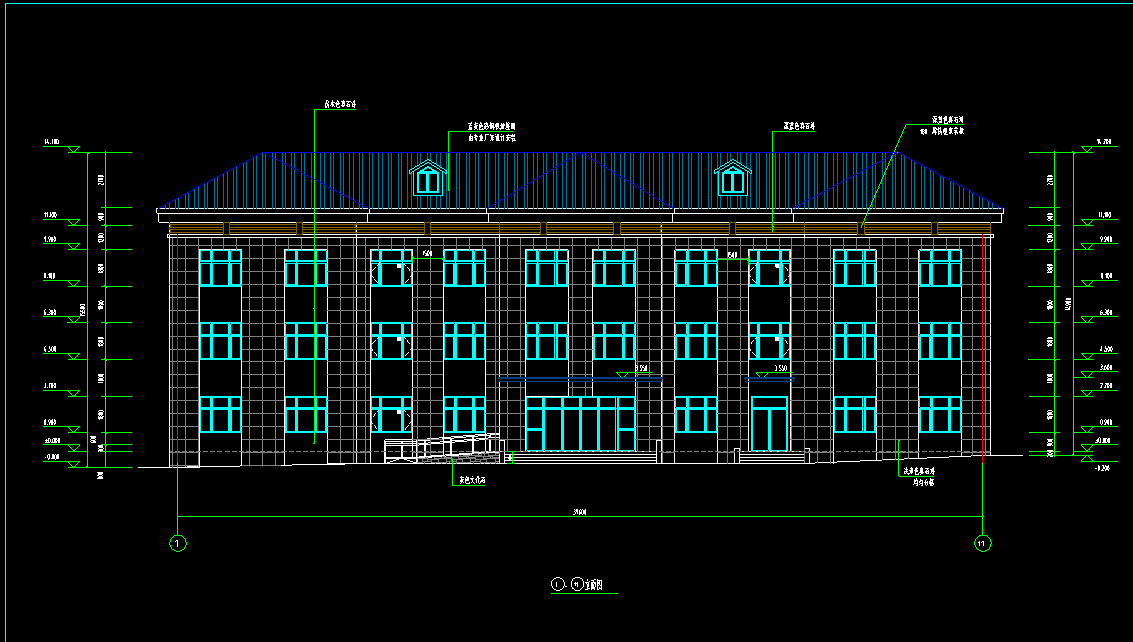Click the ±0.000 elevation marker on the right

pos(1105,440)
